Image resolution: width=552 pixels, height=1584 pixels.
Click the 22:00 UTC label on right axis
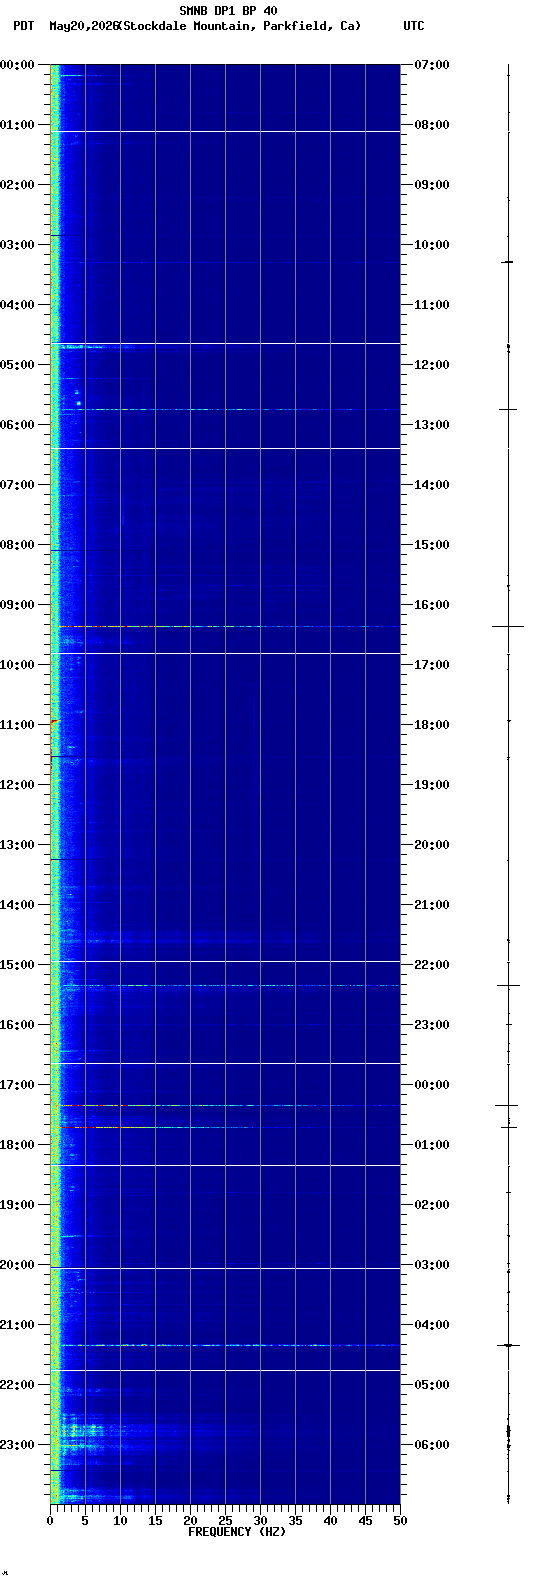click(431, 965)
